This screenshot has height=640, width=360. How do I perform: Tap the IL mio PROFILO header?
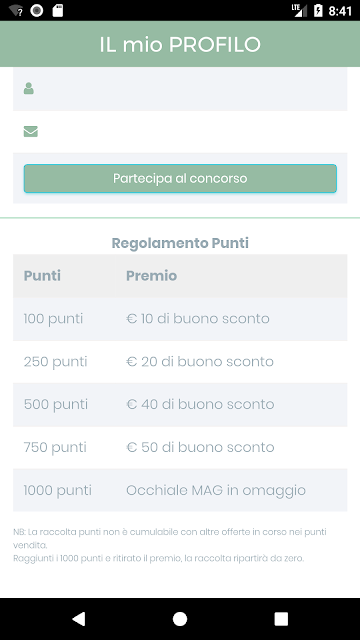[x=180, y=44]
